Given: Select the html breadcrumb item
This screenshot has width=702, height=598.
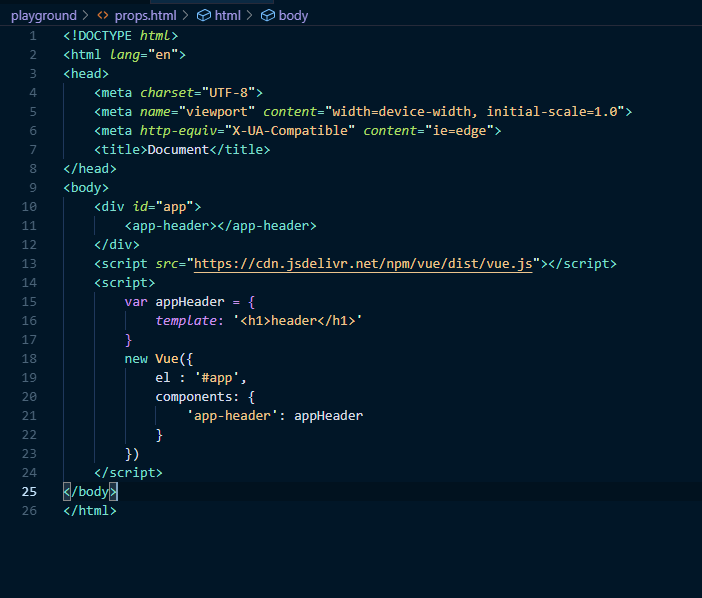Looking at the screenshot, I should [x=227, y=16].
